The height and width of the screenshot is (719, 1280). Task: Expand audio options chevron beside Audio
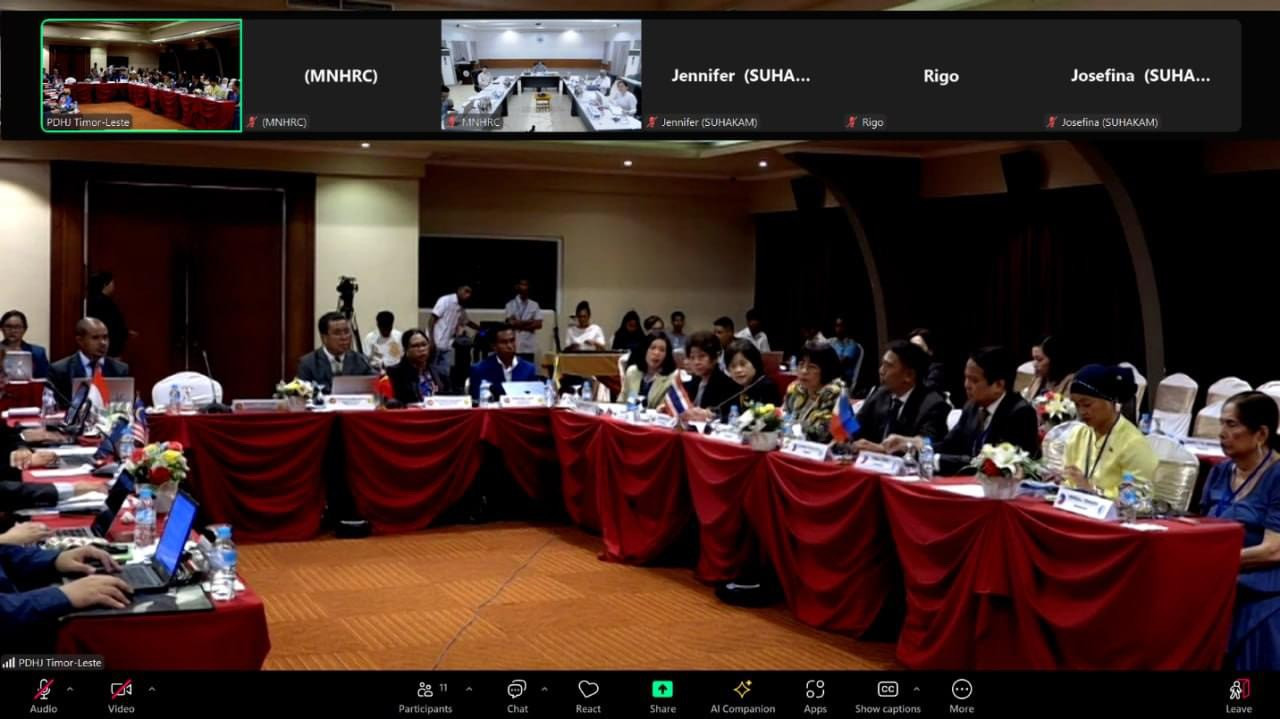coord(69,689)
